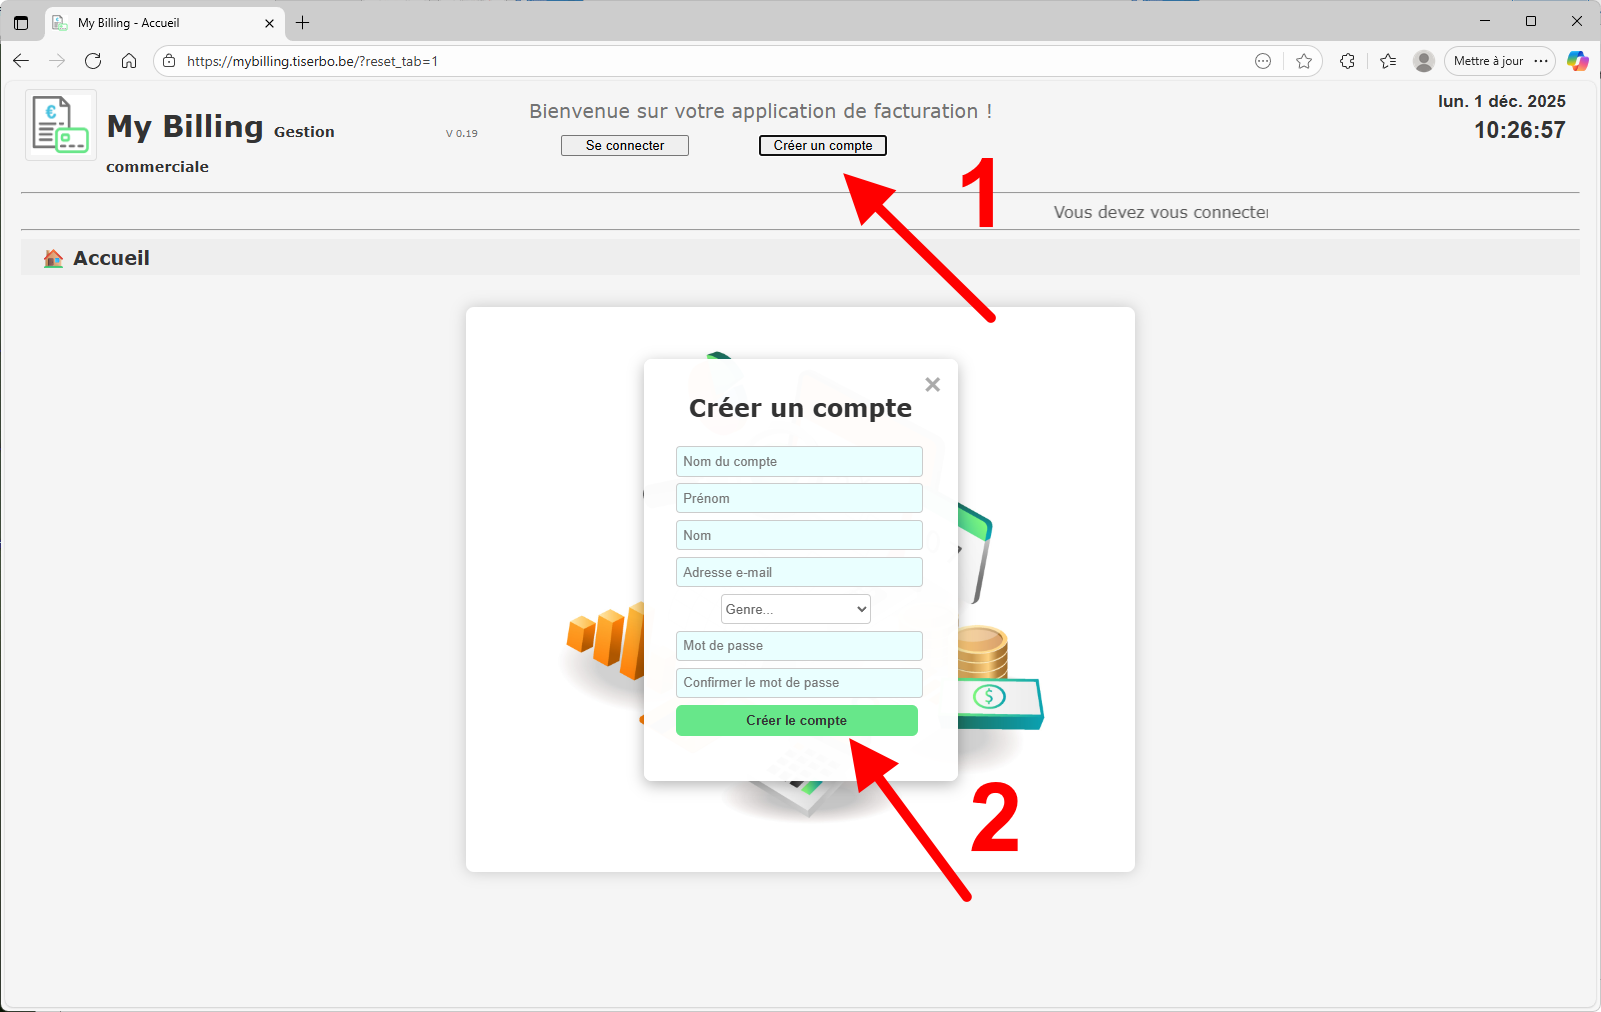Click the Se connecter button

click(624, 145)
